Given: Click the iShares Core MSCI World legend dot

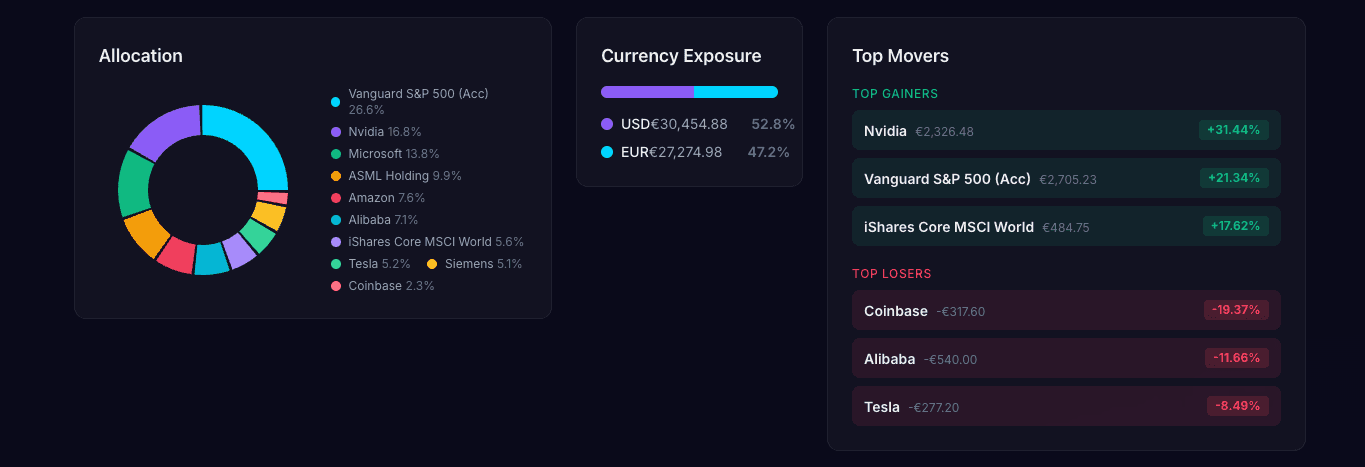Looking at the screenshot, I should [336, 242].
